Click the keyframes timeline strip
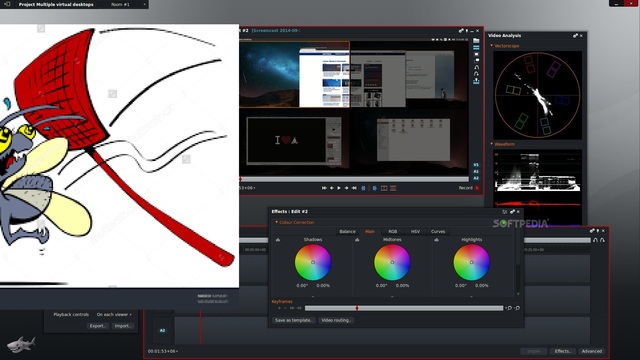This screenshot has height=360, width=640. (404, 308)
